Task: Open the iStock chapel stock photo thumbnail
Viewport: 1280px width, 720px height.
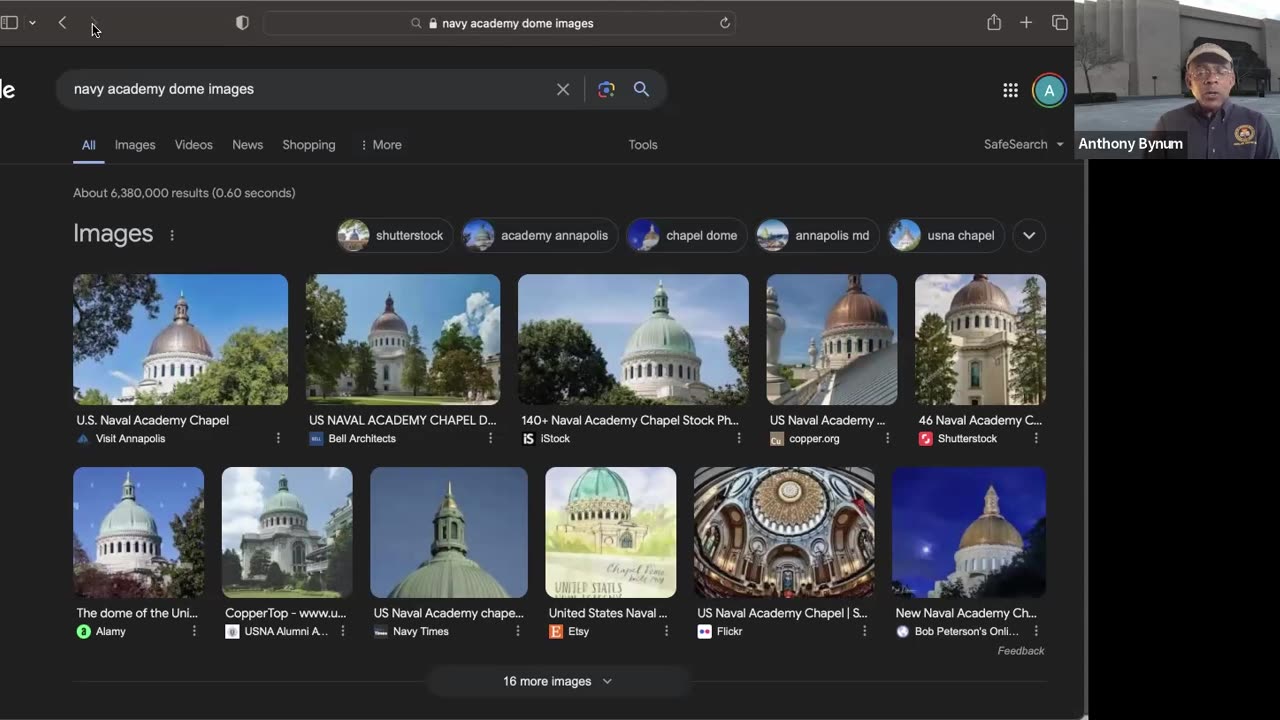Action: coord(633,339)
